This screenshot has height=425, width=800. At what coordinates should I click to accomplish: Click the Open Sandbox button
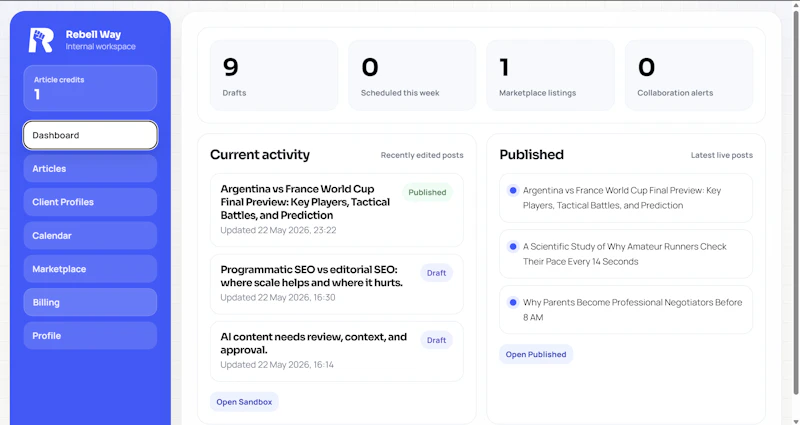[x=244, y=402]
